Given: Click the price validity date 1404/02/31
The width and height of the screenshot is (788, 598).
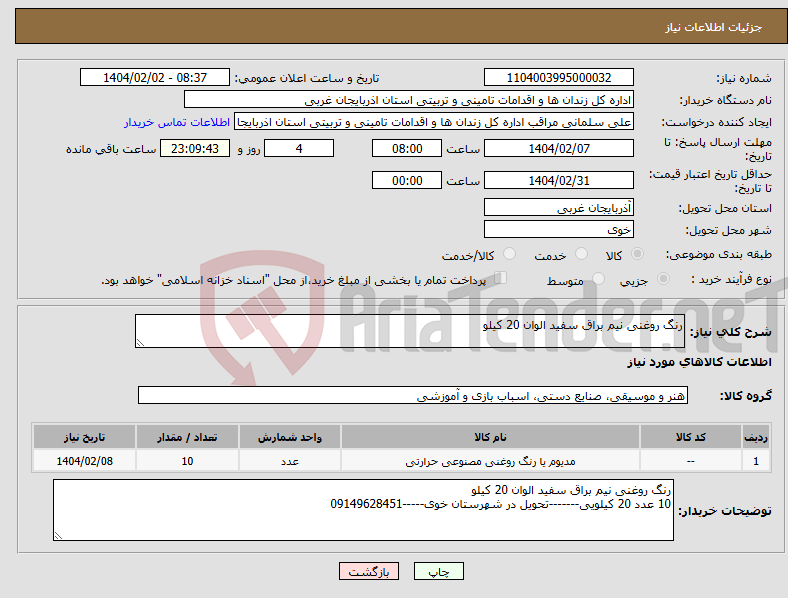Looking at the screenshot, I should 559,180.
